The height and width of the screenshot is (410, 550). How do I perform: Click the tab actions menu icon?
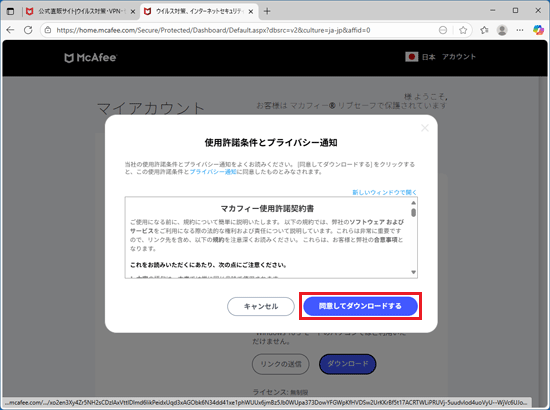(11, 11)
